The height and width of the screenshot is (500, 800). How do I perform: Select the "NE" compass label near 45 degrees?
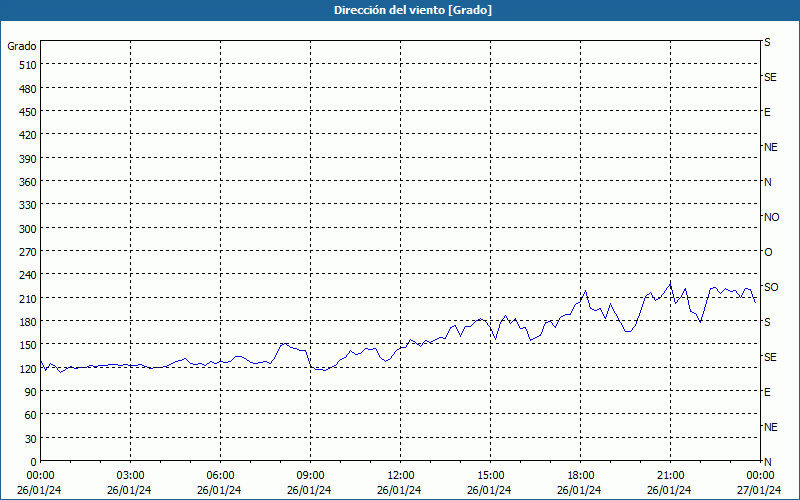click(770, 427)
